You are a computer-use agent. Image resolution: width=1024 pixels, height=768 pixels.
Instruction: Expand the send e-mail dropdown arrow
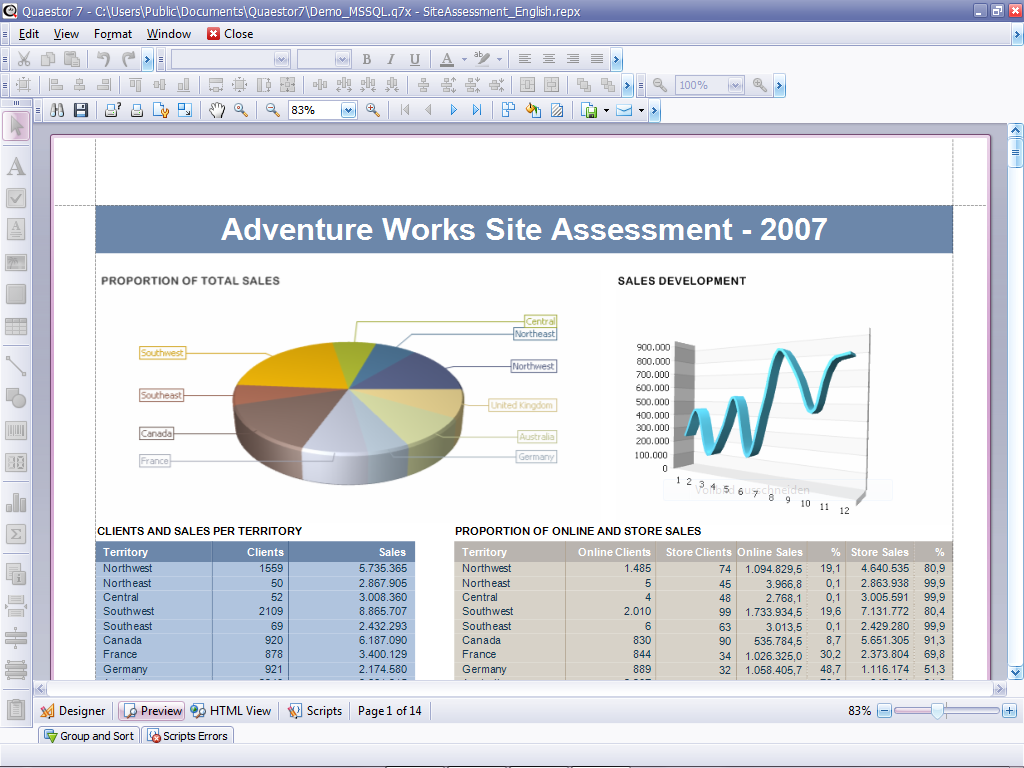(641, 110)
